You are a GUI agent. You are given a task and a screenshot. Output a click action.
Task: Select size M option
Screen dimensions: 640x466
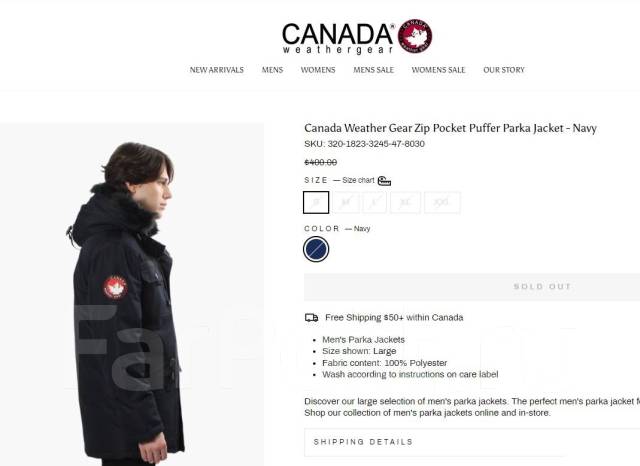(x=346, y=202)
